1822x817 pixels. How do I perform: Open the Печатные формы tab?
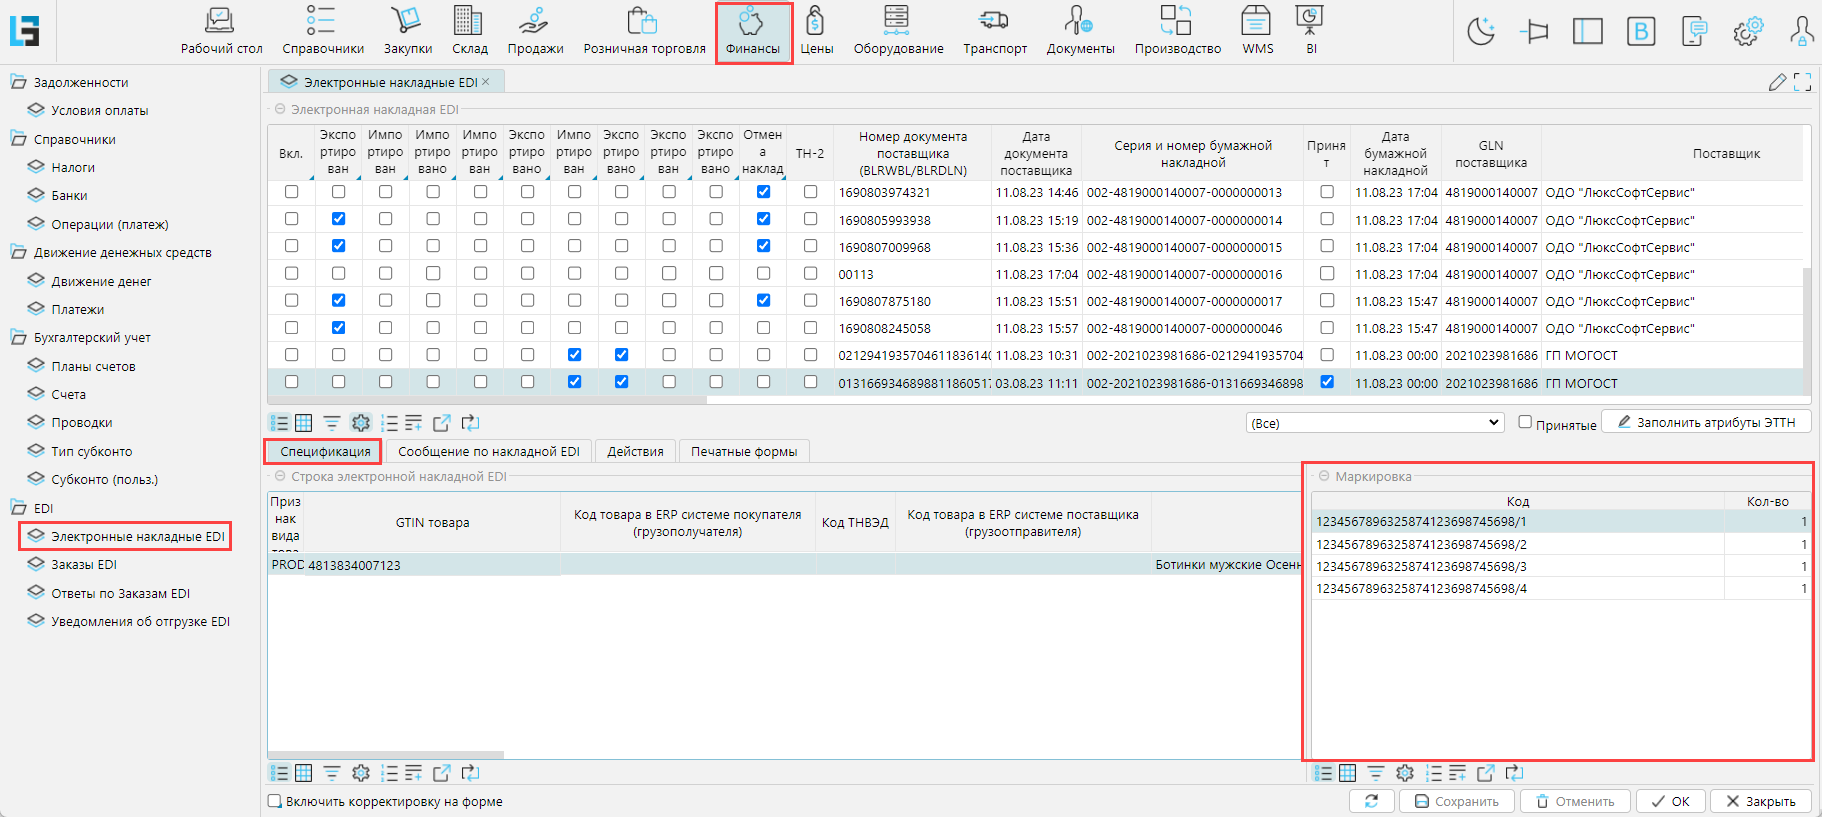[743, 452]
